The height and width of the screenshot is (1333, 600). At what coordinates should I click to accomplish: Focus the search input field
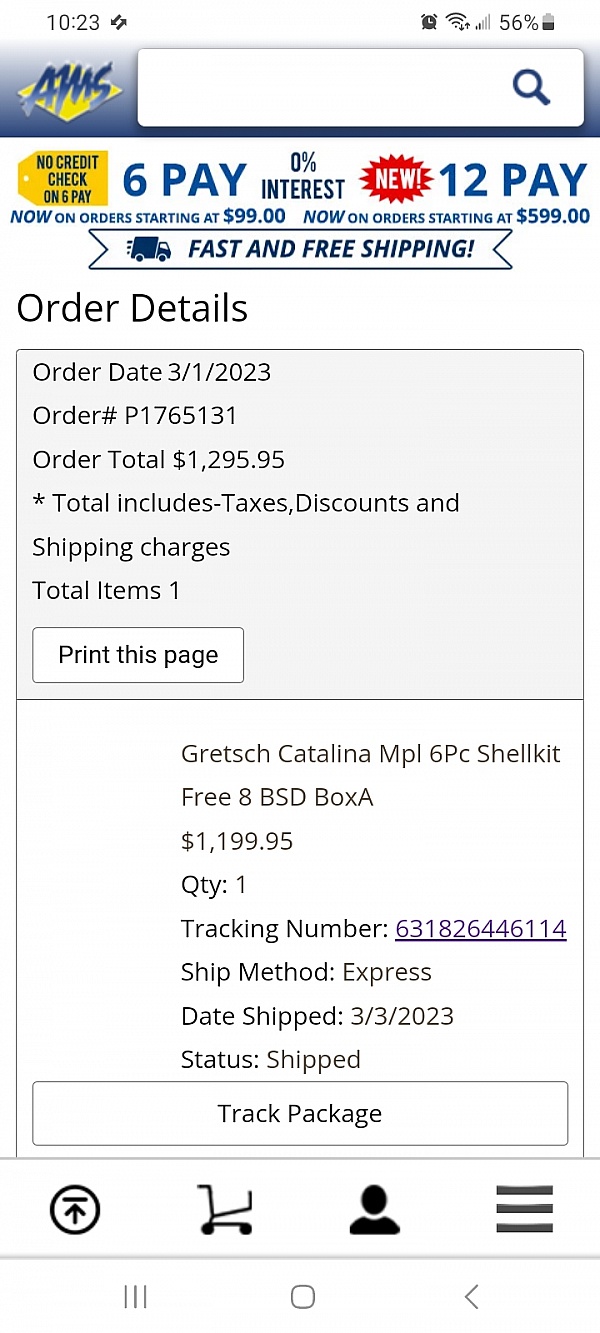320,88
